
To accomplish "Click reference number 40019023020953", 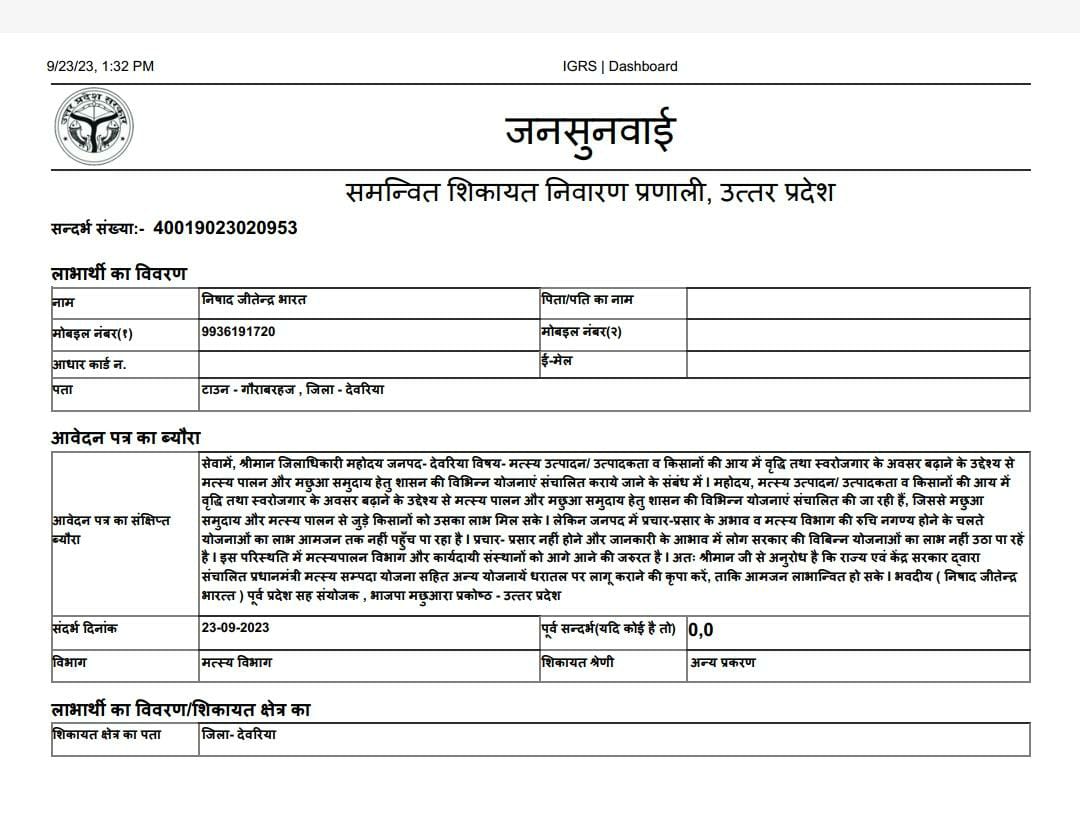I will (225, 228).
